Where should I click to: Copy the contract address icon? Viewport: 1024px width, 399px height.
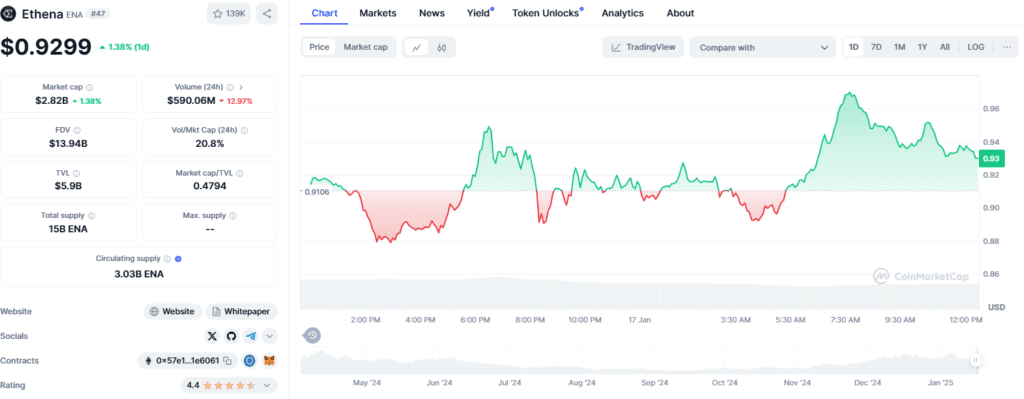pyautogui.click(x=227, y=360)
